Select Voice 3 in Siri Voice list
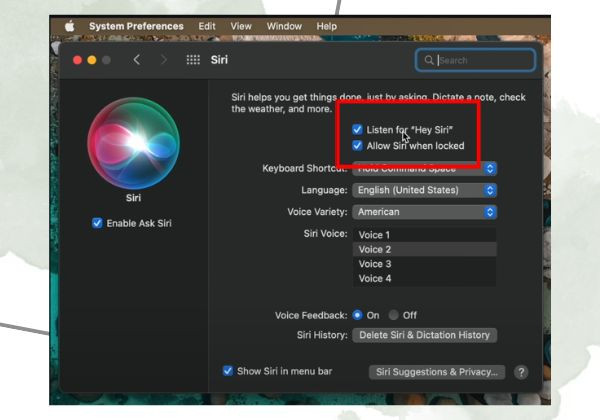This screenshot has height=420, width=600. (424, 264)
